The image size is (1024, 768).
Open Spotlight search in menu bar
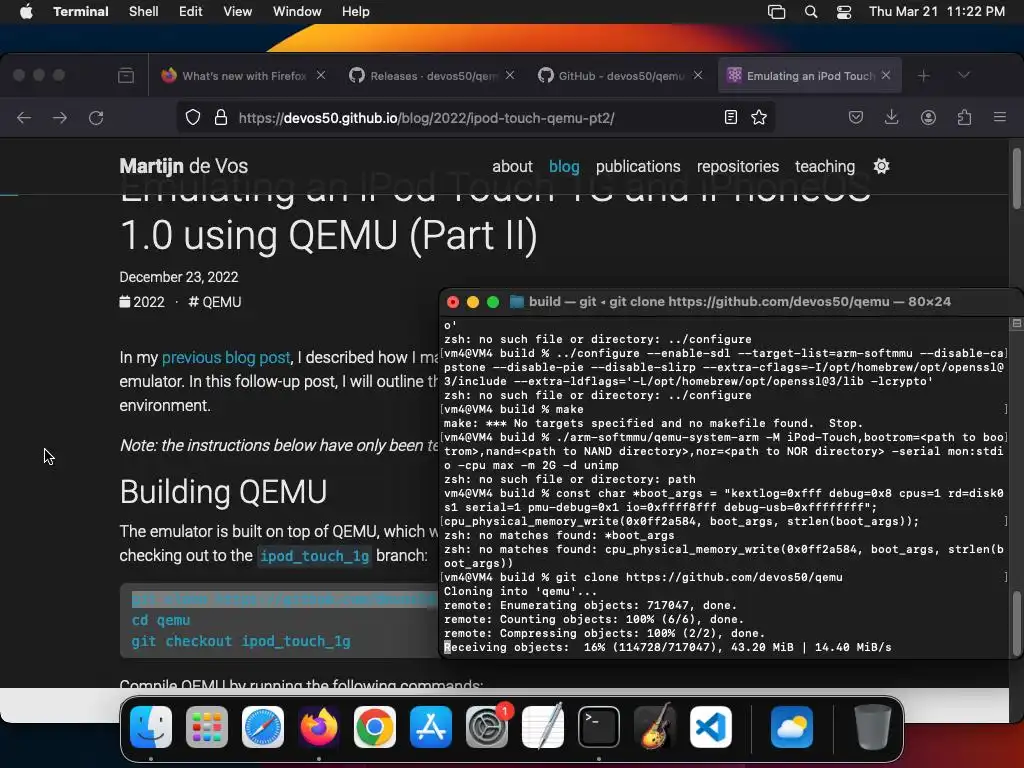(x=810, y=11)
